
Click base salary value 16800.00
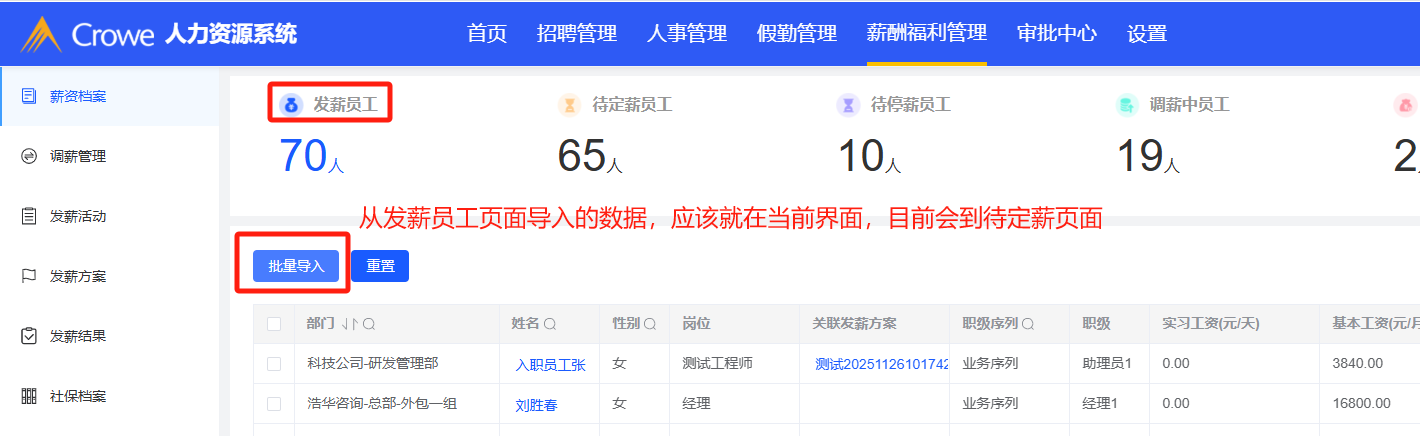1361,404
